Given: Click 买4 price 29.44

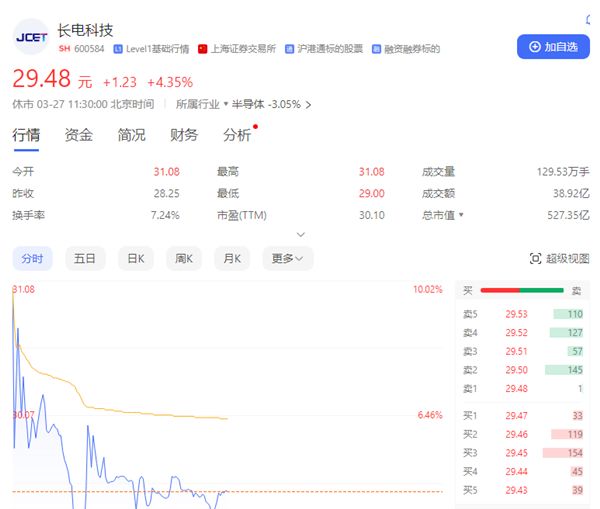Looking at the screenshot, I should point(516,471).
